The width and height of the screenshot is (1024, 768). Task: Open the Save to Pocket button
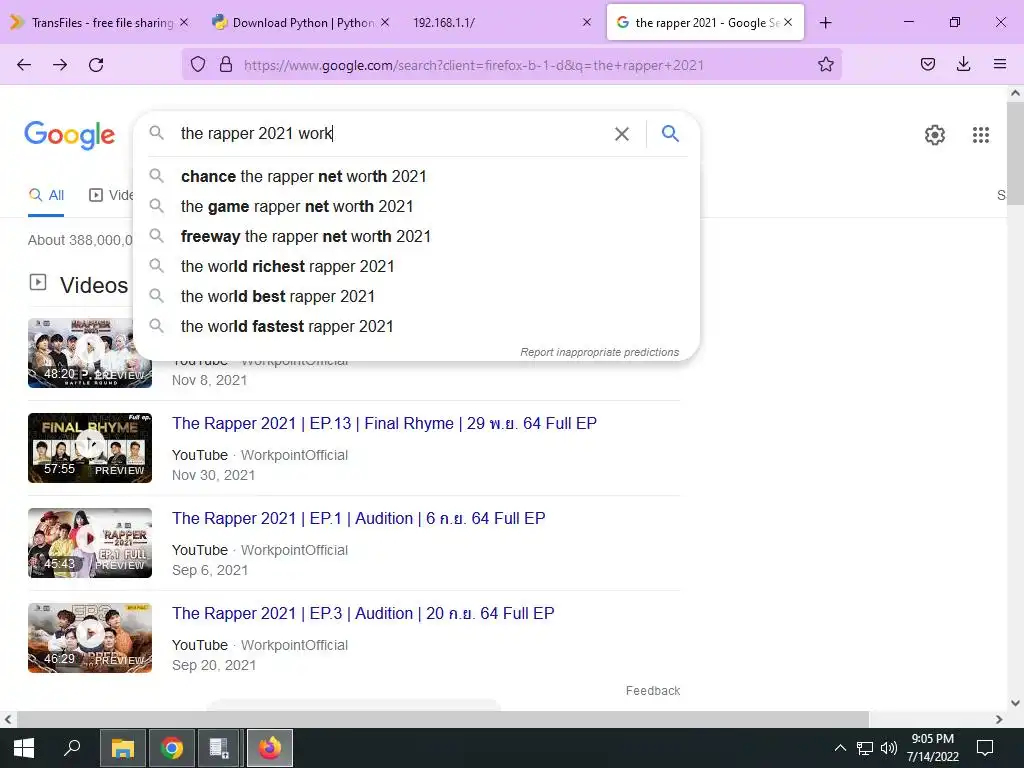(x=927, y=64)
